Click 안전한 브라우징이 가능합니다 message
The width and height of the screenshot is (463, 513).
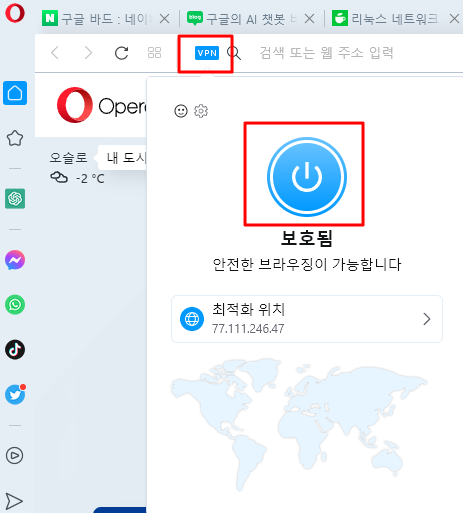(x=307, y=264)
